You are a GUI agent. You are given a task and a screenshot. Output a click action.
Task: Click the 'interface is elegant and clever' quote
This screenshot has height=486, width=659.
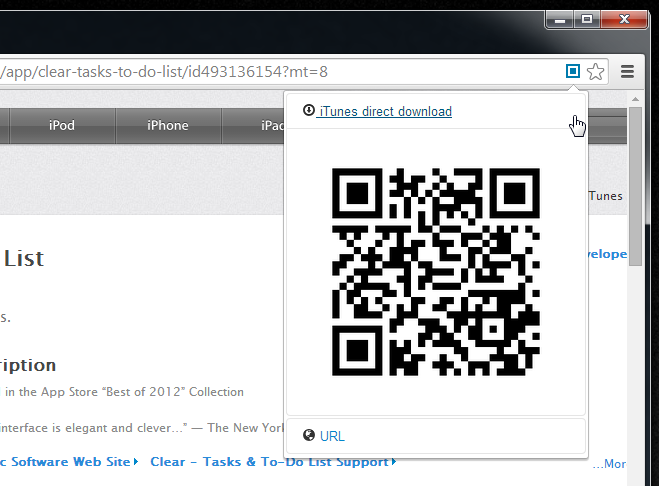pyautogui.click(x=94, y=428)
